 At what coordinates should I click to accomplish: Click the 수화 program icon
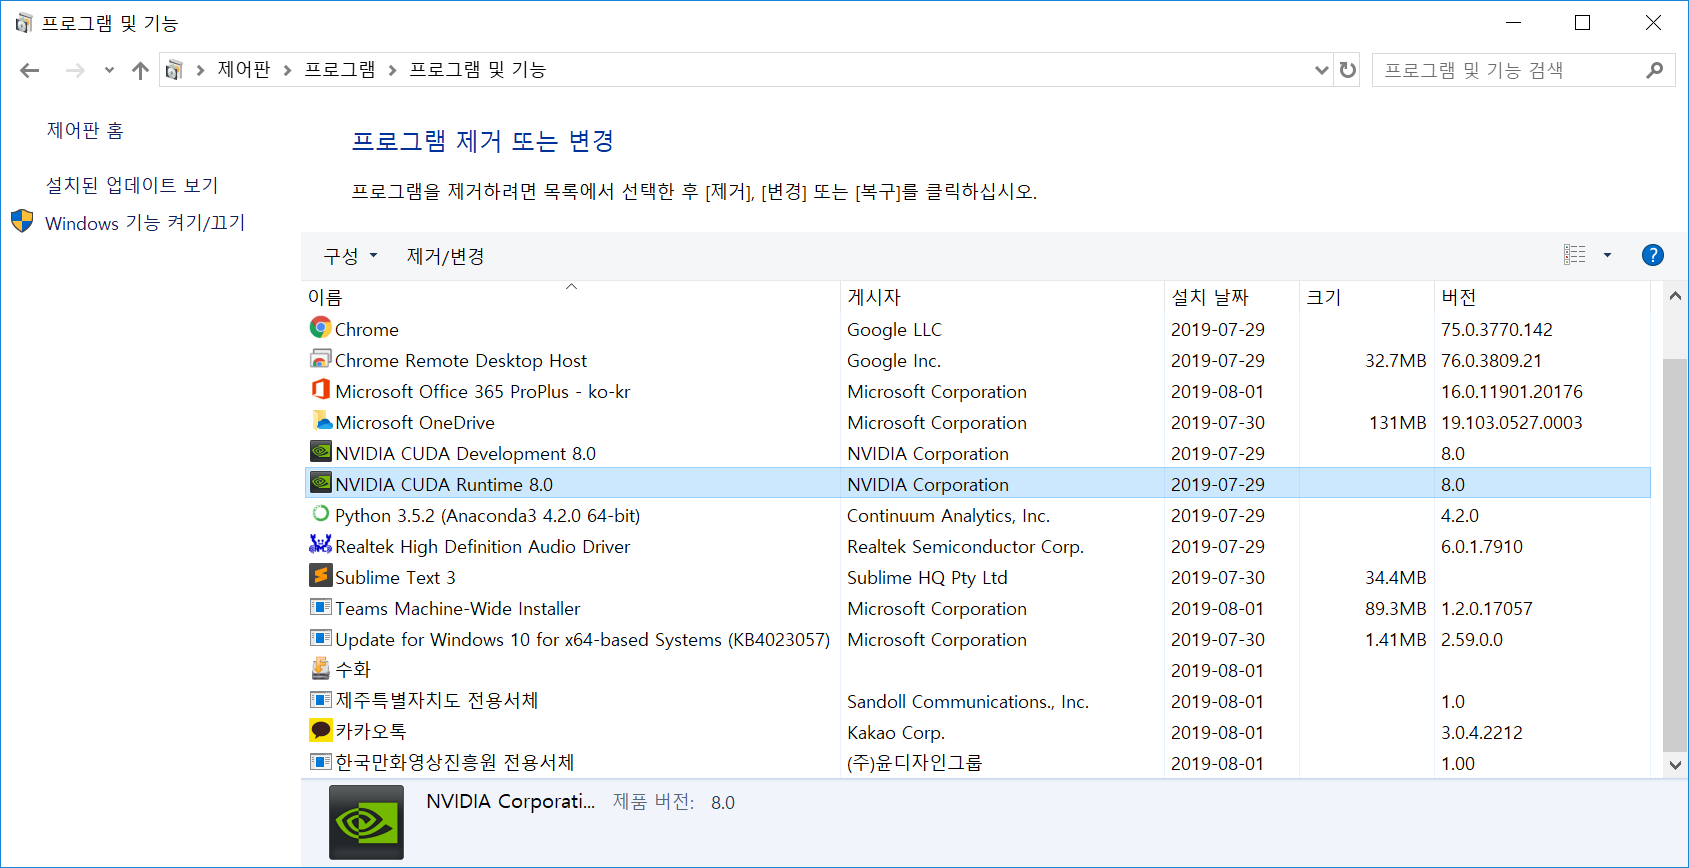(320, 668)
